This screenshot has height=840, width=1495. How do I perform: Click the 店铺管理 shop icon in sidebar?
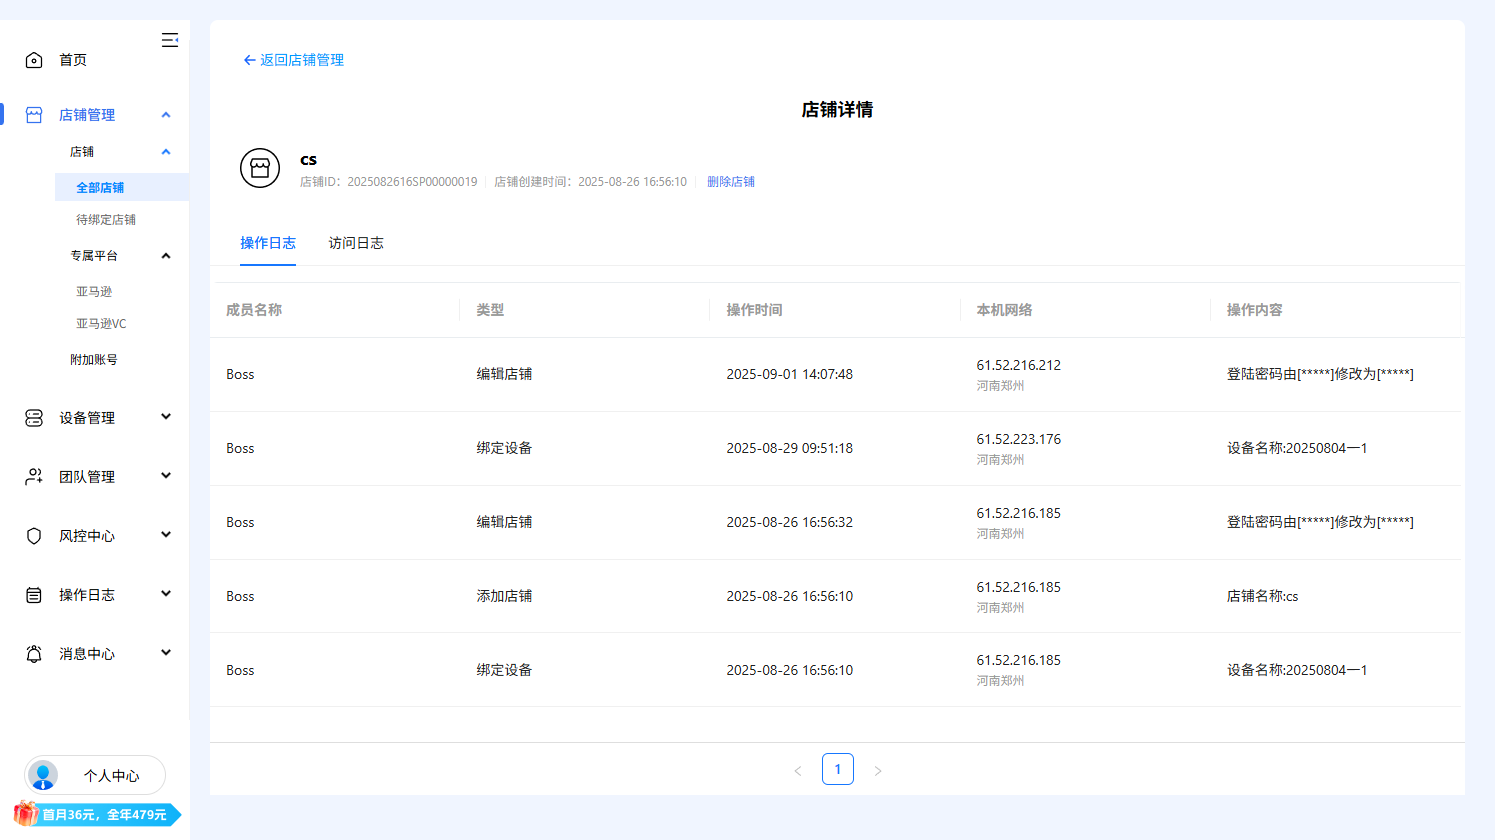pos(33,114)
